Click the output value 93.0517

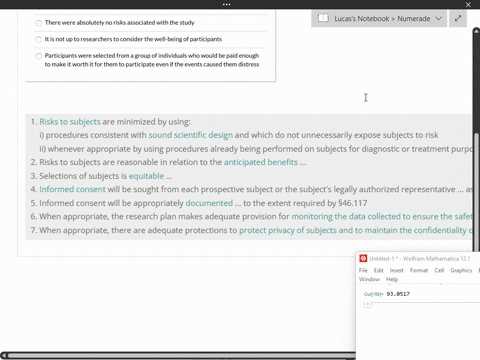398,294
